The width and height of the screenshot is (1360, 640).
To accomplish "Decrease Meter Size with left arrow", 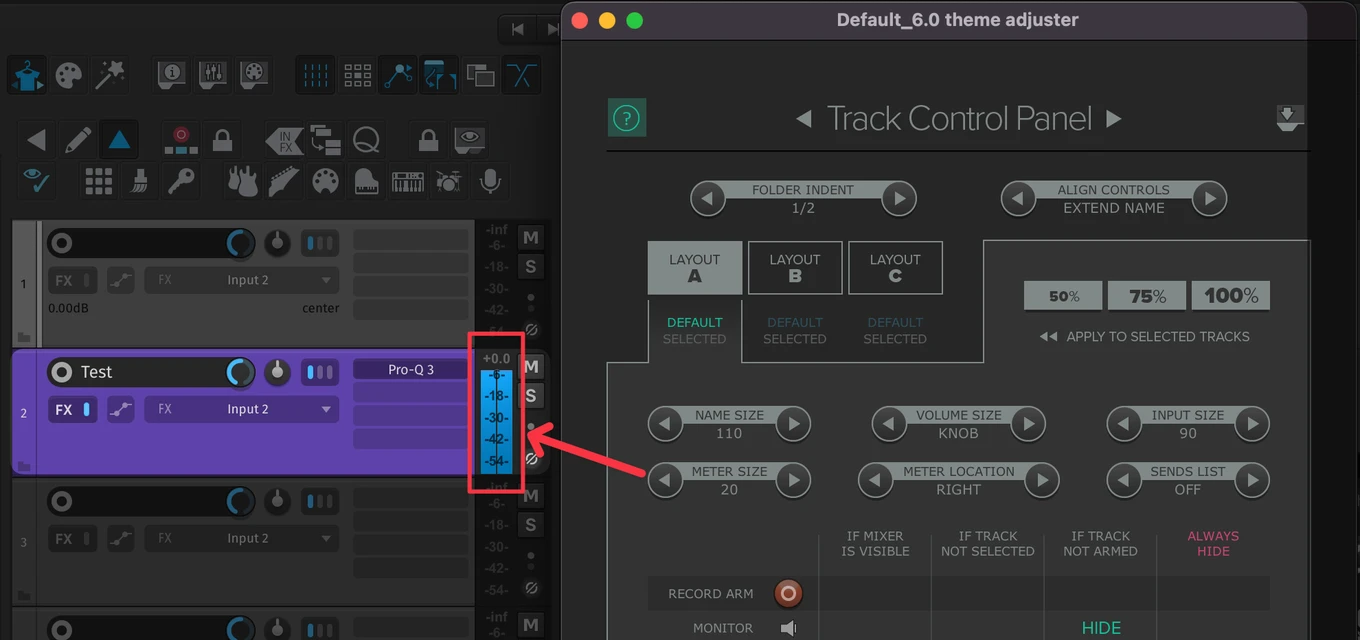I will click(665, 480).
